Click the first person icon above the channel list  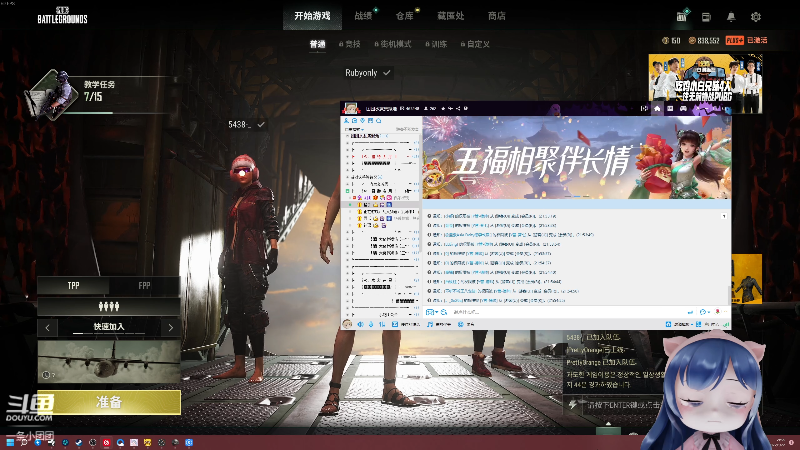[x=346, y=121]
